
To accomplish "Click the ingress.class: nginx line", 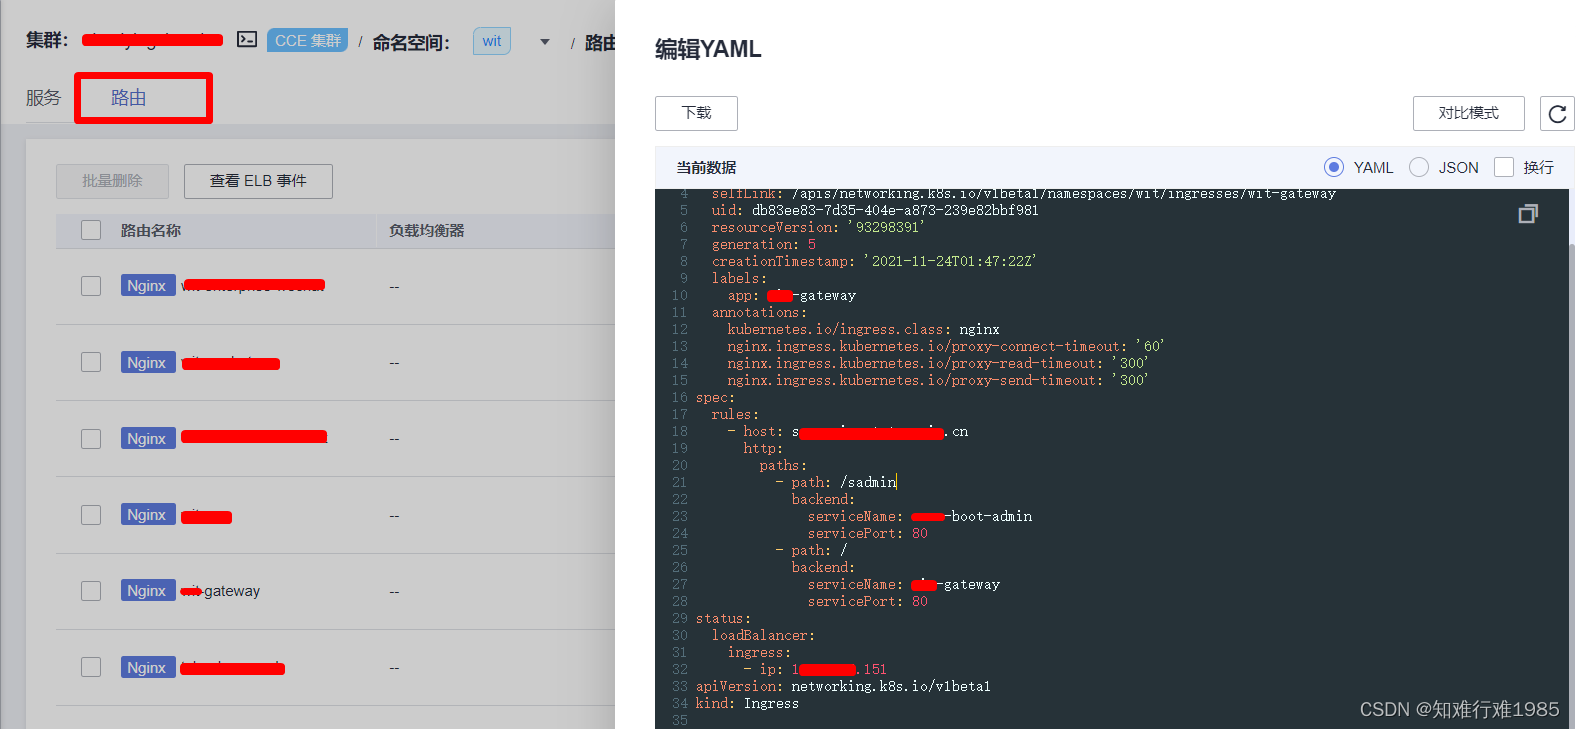I will point(863,329).
